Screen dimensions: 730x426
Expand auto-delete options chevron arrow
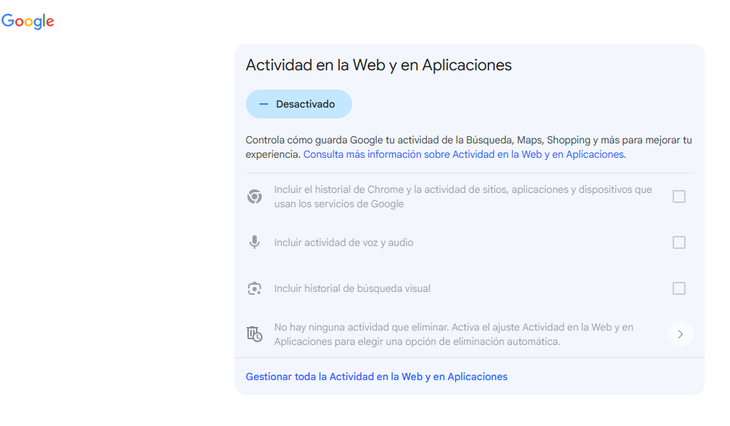tap(680, 334)
